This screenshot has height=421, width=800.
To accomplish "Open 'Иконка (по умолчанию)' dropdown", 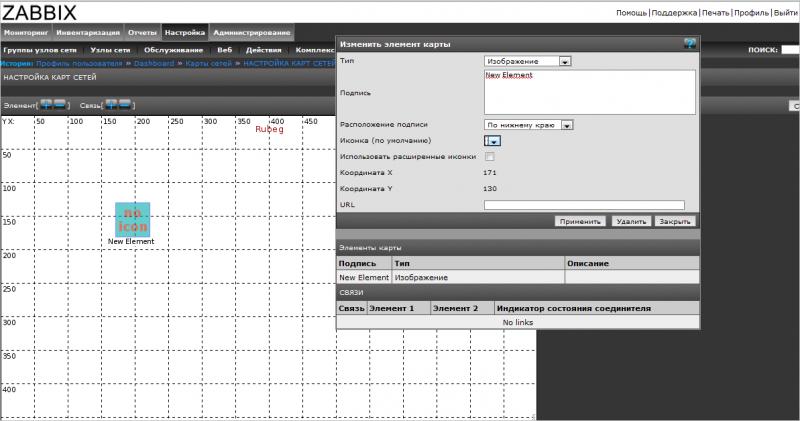I will tap(492, 141).
